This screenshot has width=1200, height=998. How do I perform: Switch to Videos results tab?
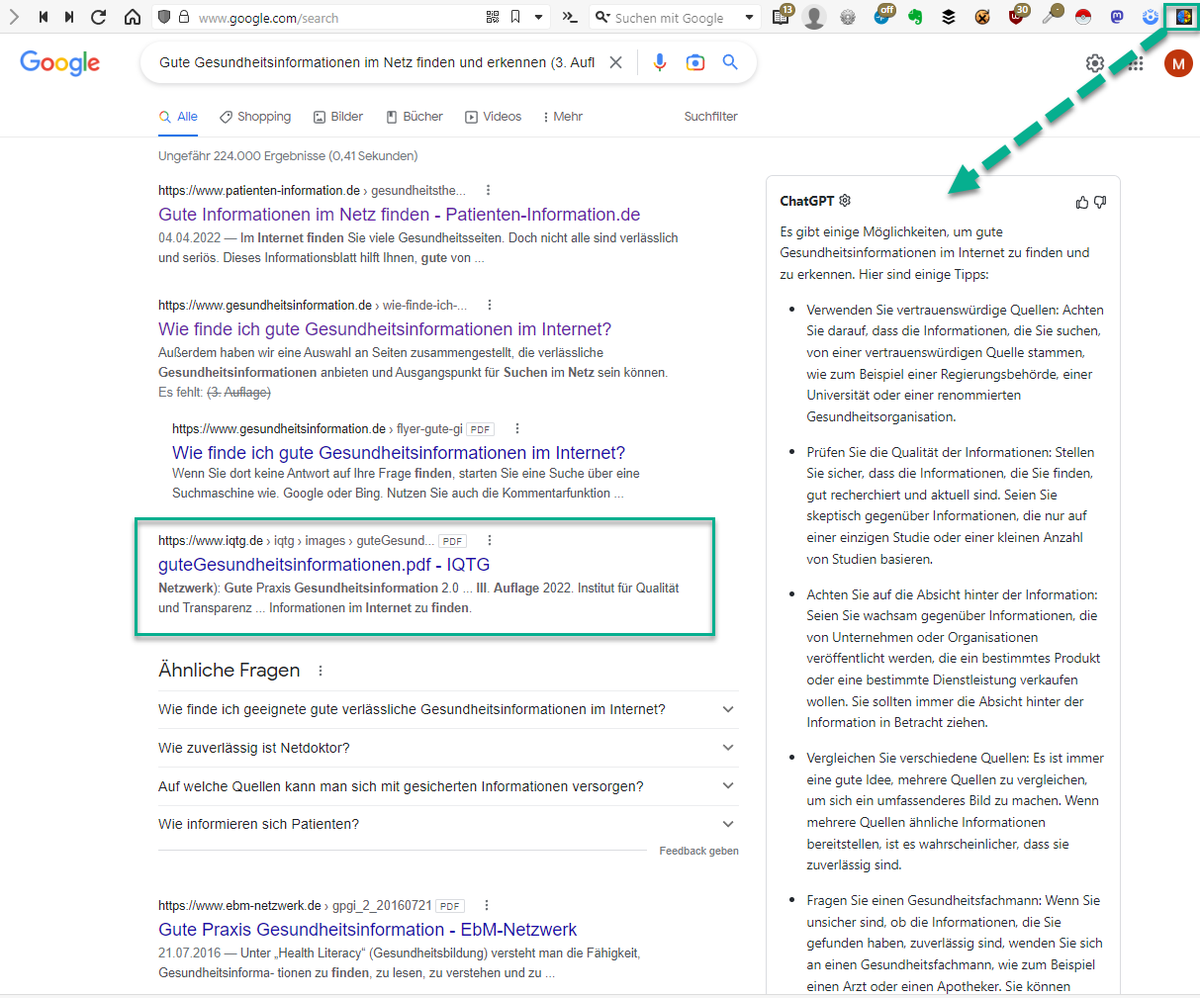pyautogui.click(x=493, y=117)
